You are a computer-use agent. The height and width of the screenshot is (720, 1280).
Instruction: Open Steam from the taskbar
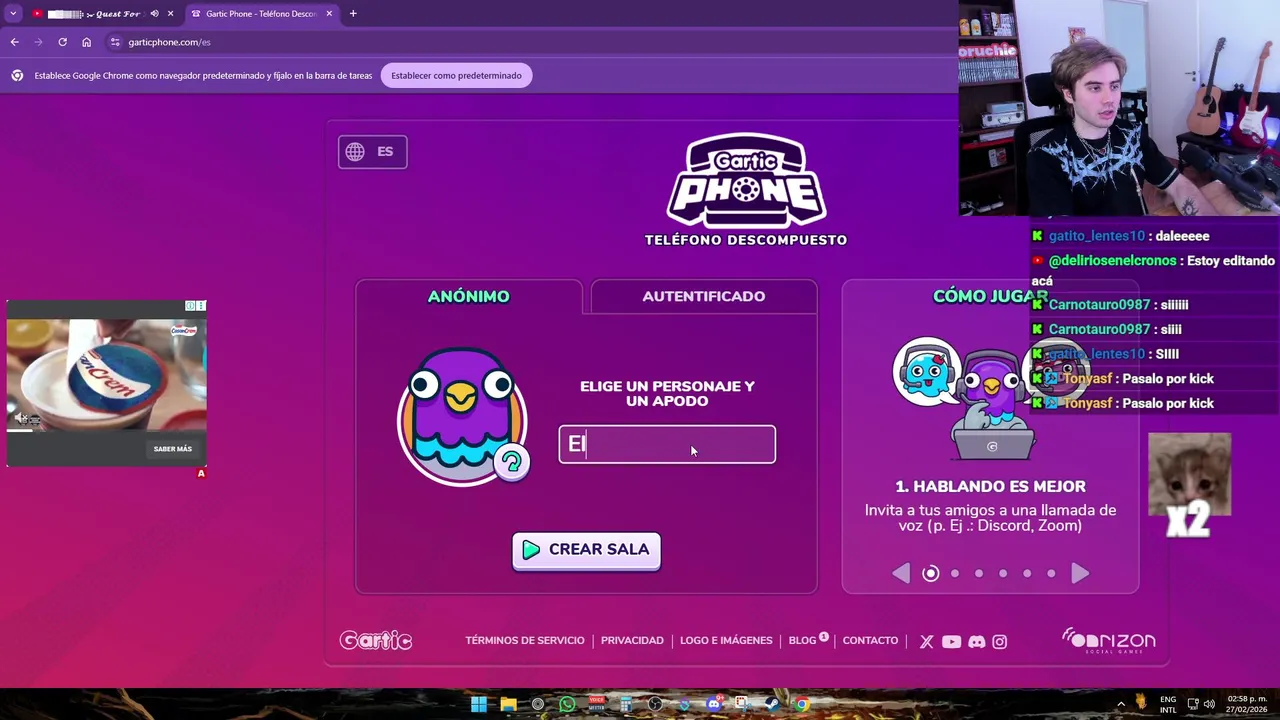tap(772, 704)
